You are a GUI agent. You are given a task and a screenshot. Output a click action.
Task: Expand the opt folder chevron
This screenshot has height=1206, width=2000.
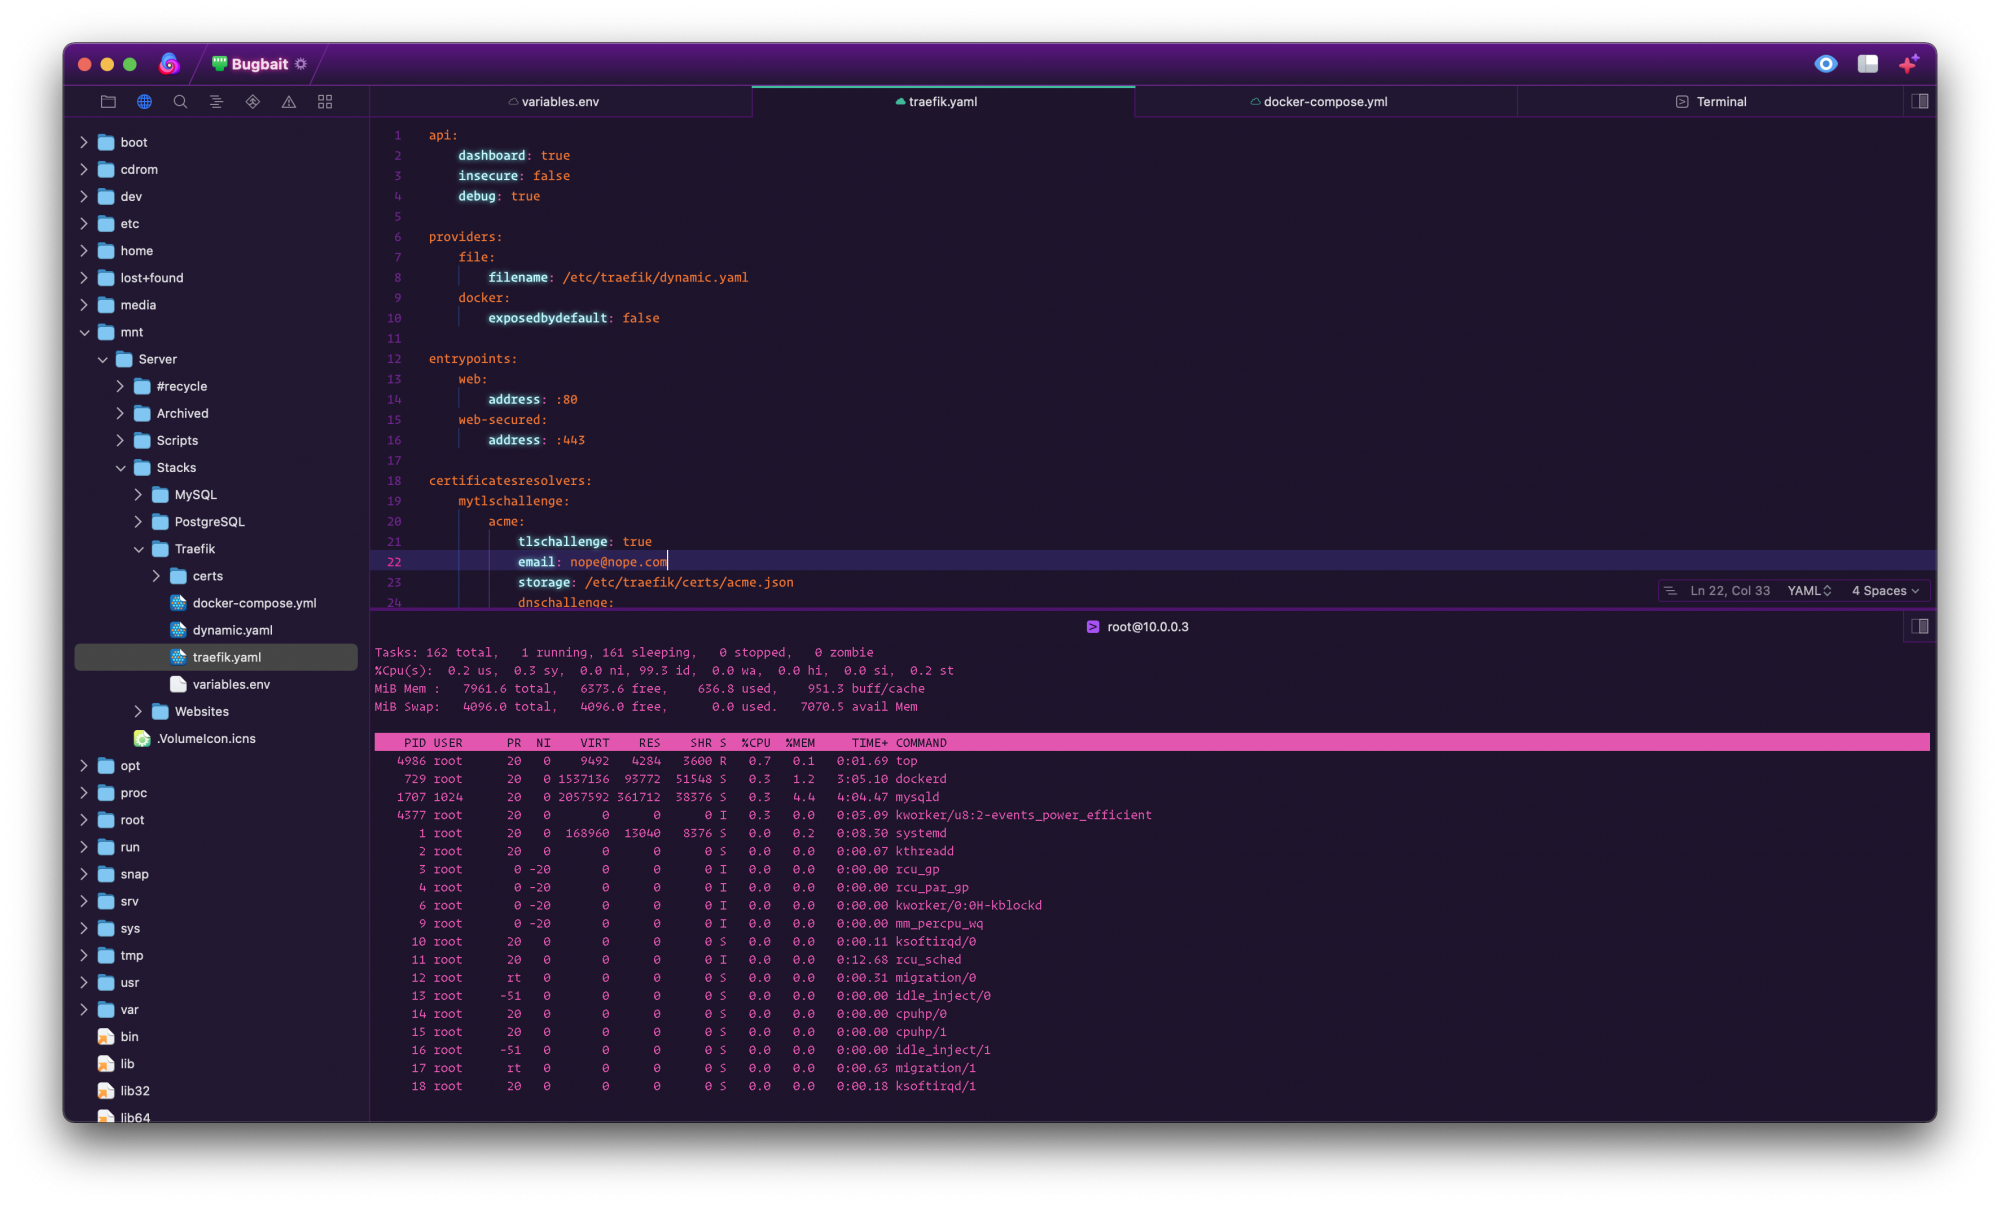click(x=84, y=766)
